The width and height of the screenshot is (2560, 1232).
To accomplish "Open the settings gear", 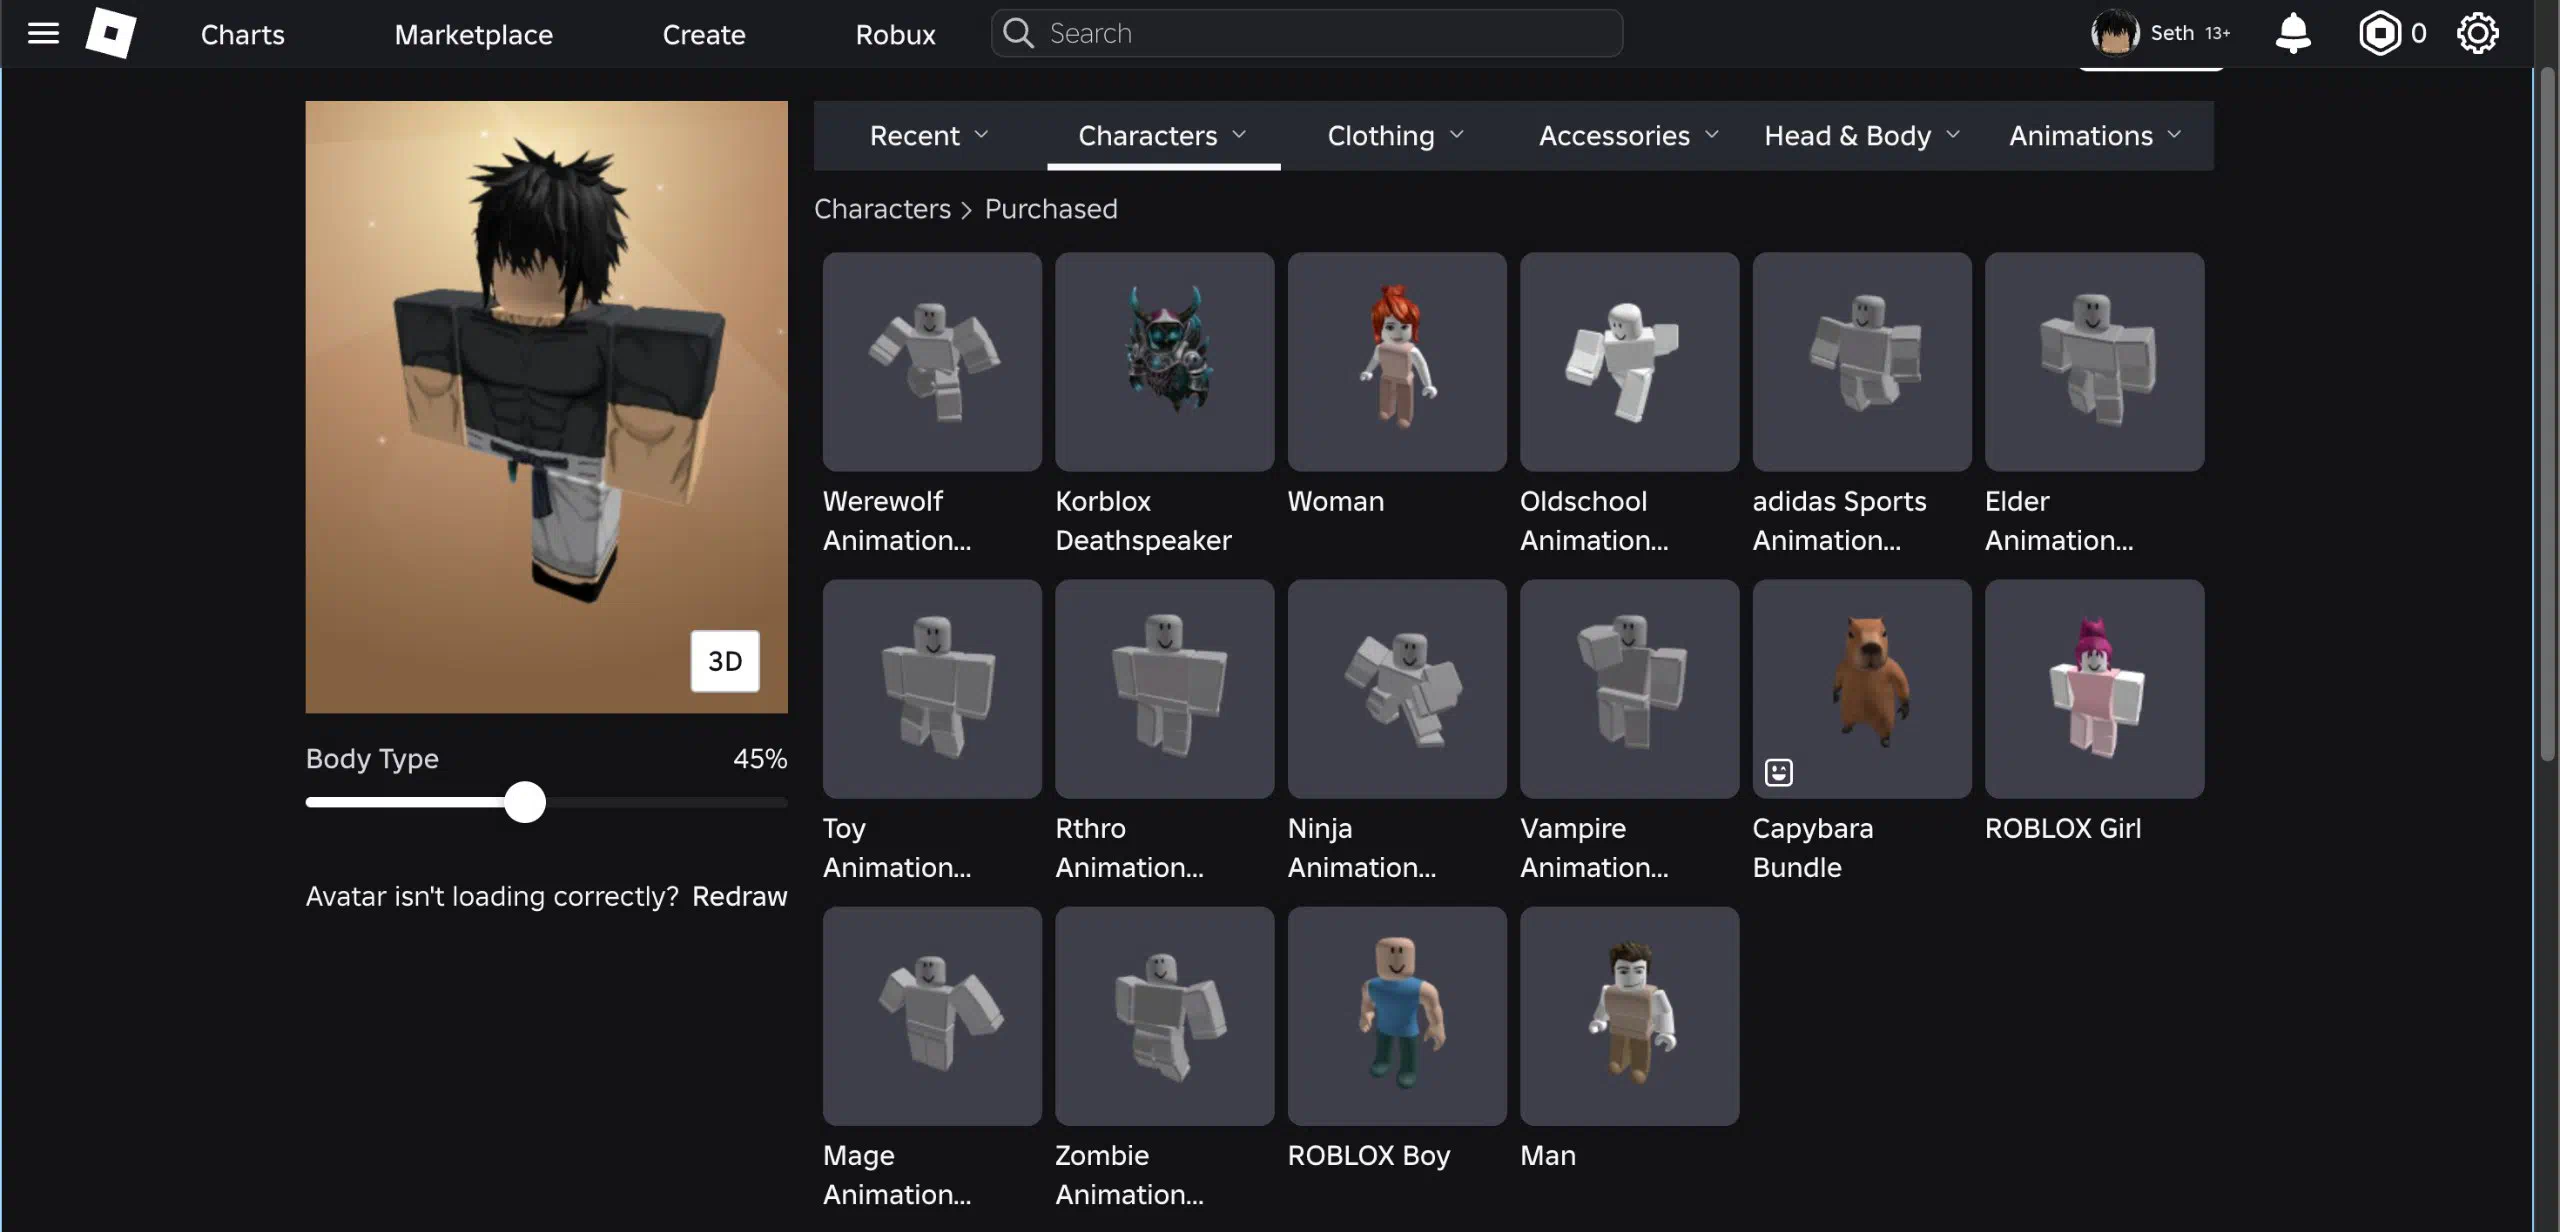I will tap(2478, 33).
